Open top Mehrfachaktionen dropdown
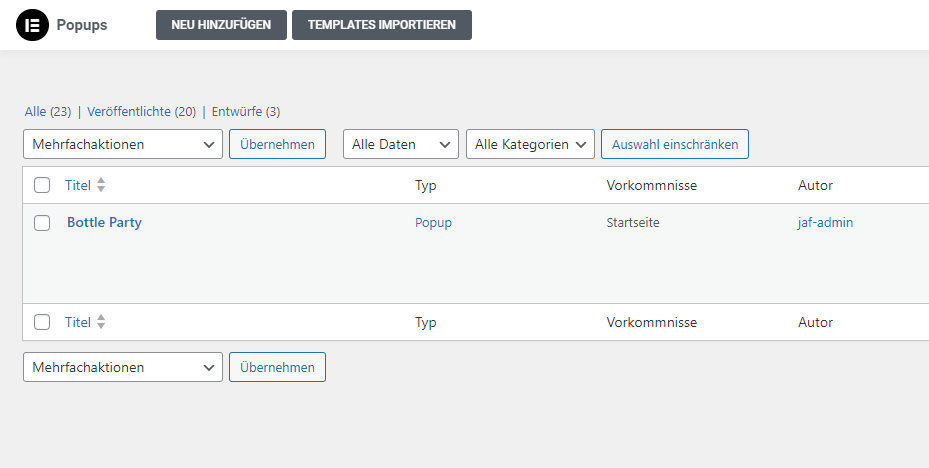The width and height of the screenshot is (929, 468). coord(122,144)
